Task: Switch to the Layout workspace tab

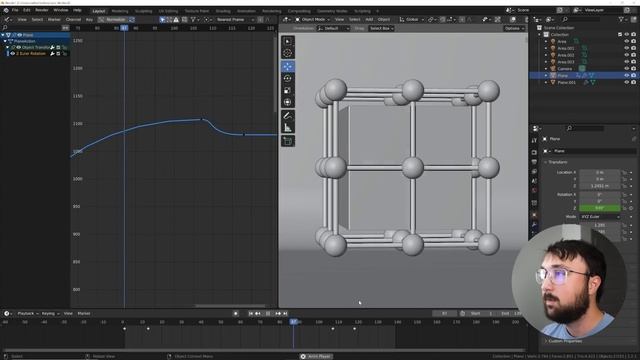Action: tap(99, 11)
